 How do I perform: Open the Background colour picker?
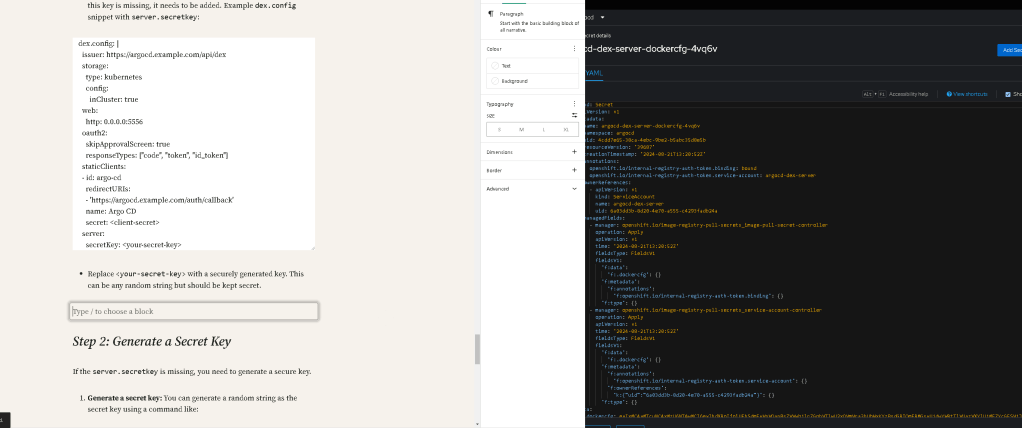coord(533,81)
